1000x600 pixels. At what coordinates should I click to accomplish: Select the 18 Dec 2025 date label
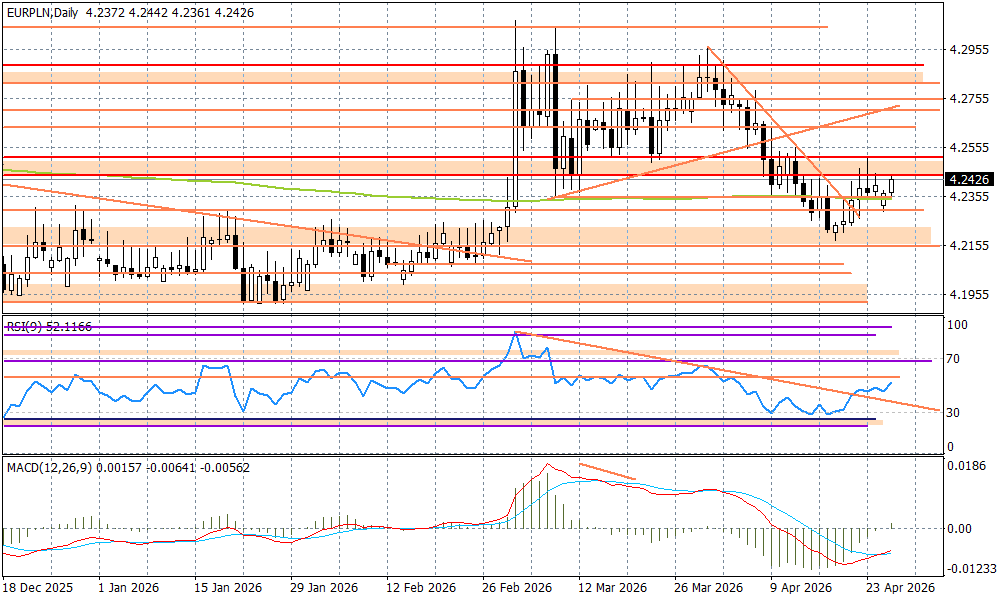click(x=40, y=589)
